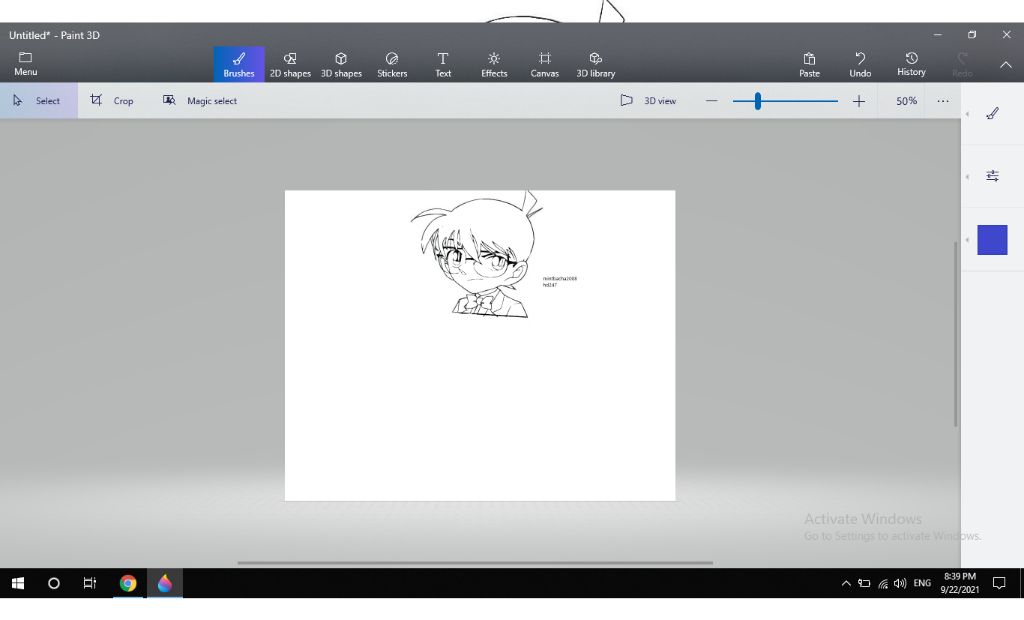
Task: Show hidden system tray icons
Action: (846, 583)
